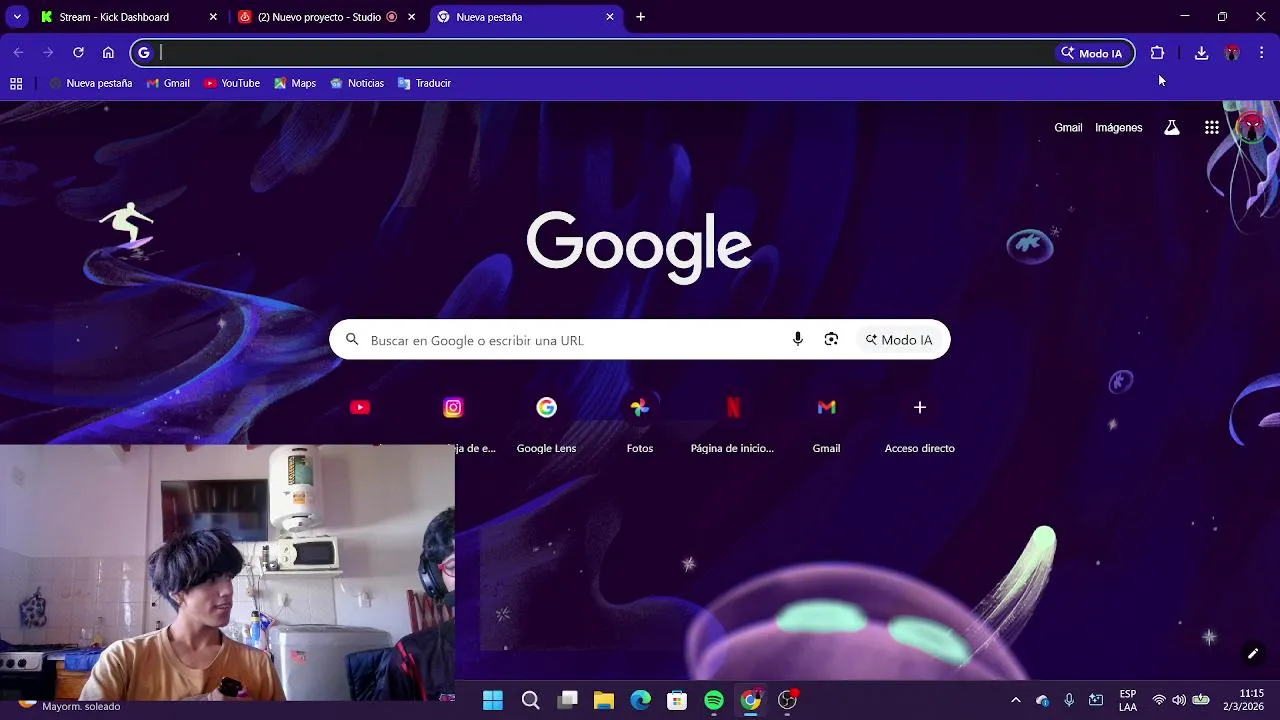Open a new tab with plus button
Image resolution: width=1280 pixels, height=720 pixels.
[641, 17]
